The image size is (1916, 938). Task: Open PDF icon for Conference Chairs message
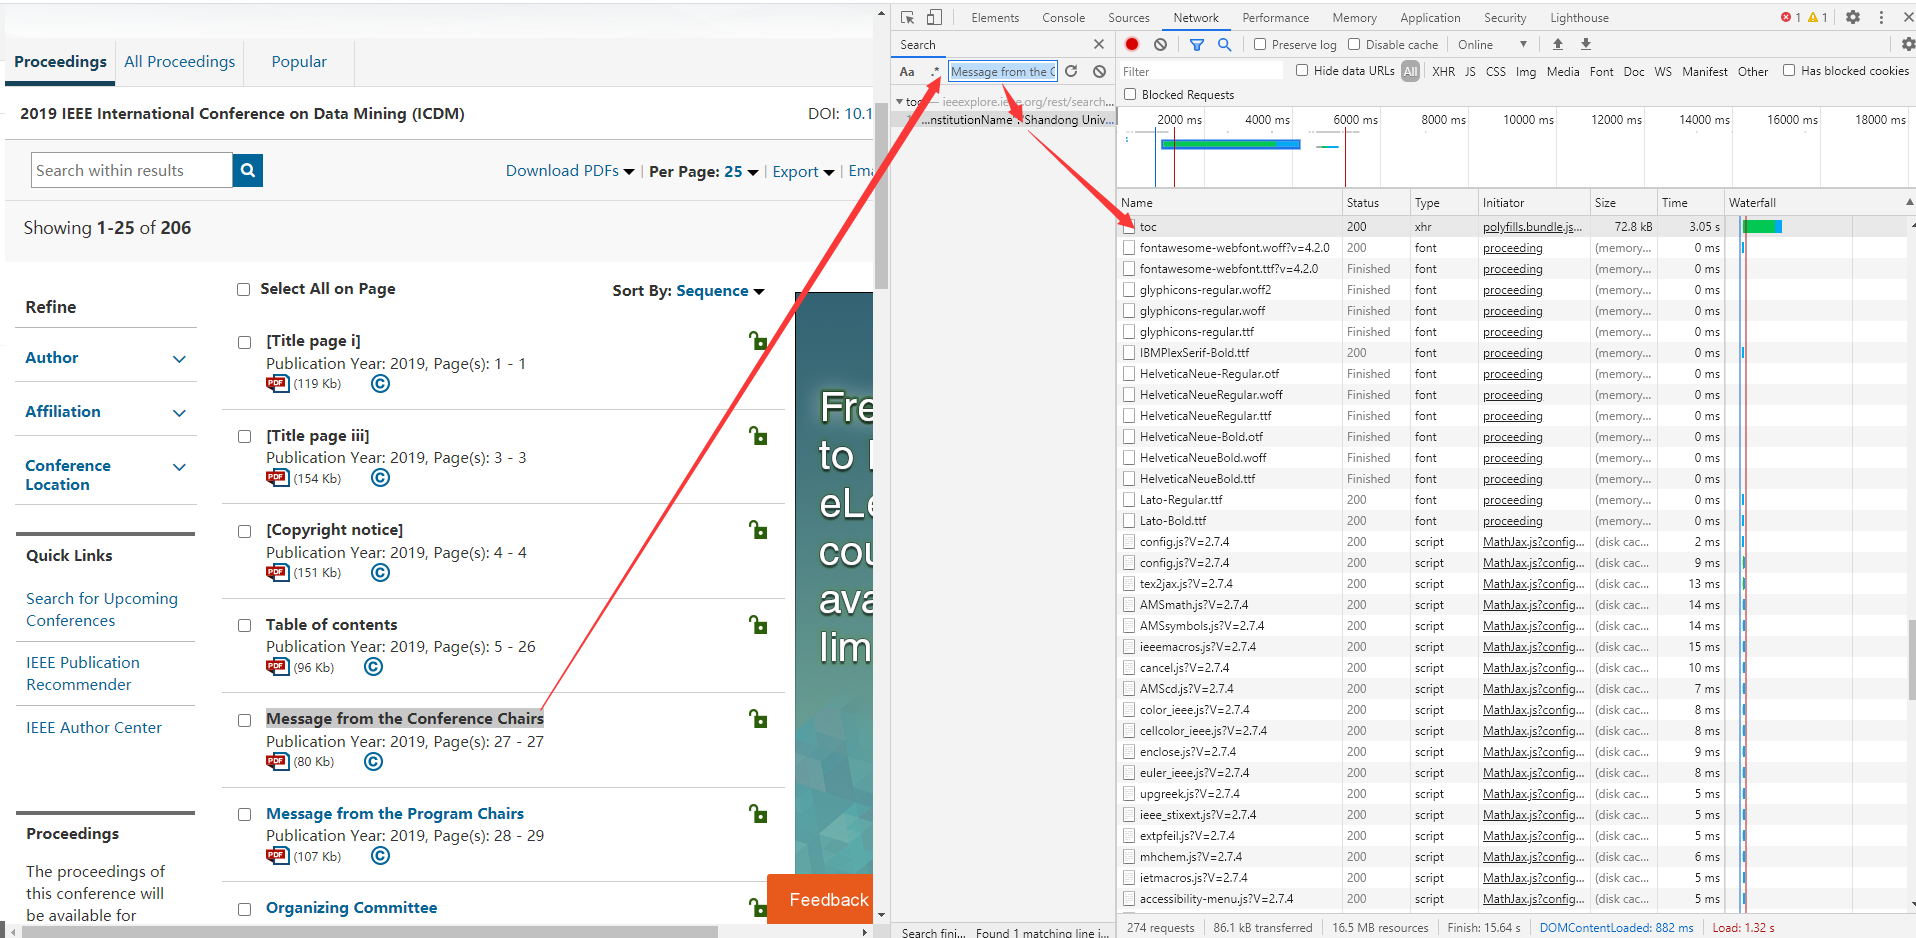pyautogui.click(x=277, y=762)
